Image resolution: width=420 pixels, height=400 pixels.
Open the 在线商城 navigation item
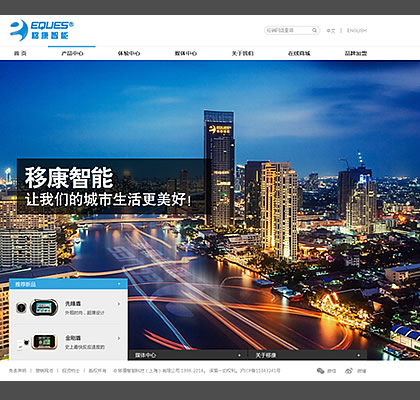click(299, 53)
